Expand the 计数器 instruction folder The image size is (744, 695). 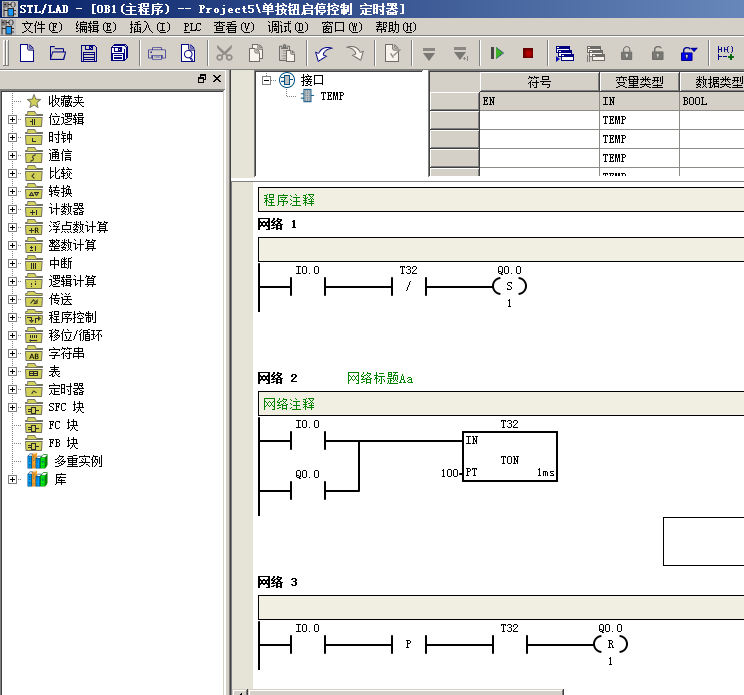coord(13,209)
